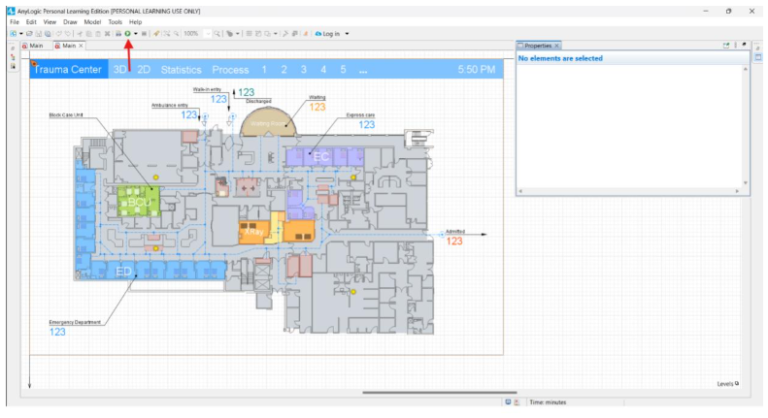Click the Process button in model header
The height and width of the screenshot is (418, 768).
(230, 70)
